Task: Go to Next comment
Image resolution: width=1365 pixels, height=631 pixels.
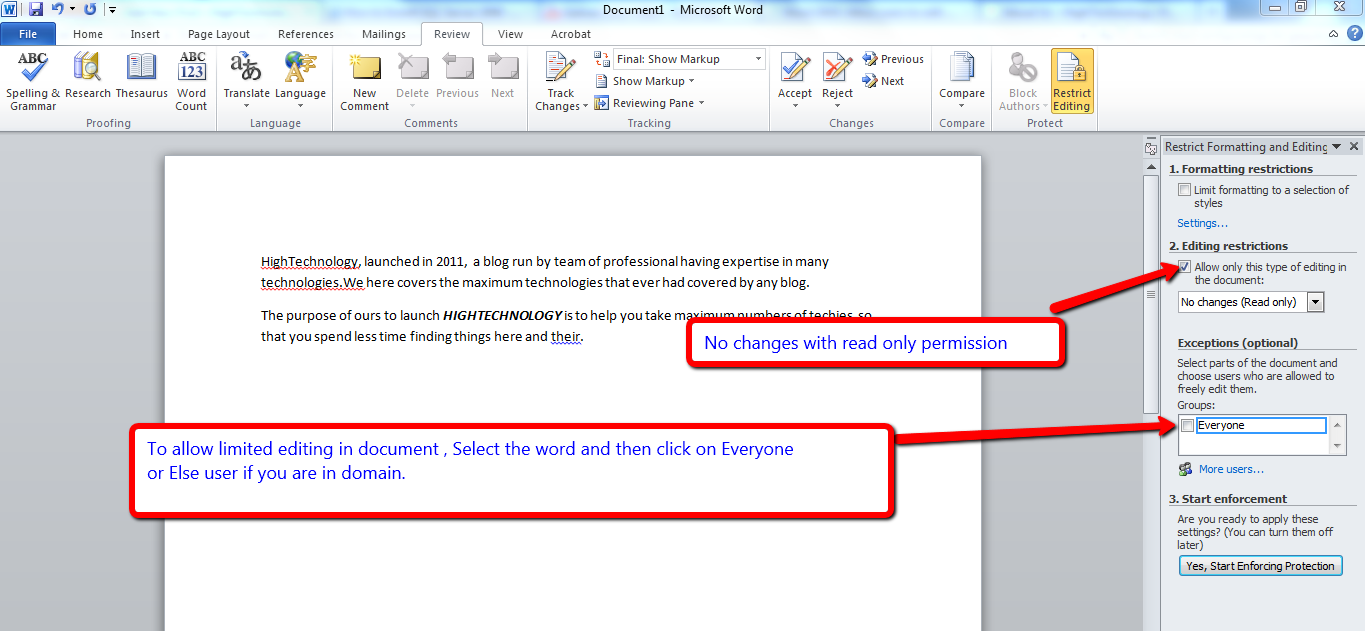Action: pos(503,77)
